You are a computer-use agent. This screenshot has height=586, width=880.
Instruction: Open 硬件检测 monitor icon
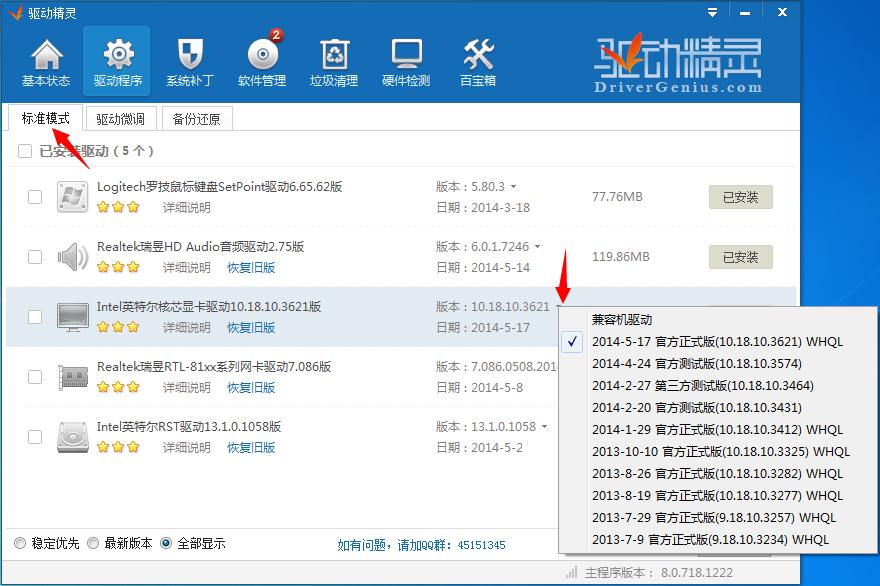point(406,62)
